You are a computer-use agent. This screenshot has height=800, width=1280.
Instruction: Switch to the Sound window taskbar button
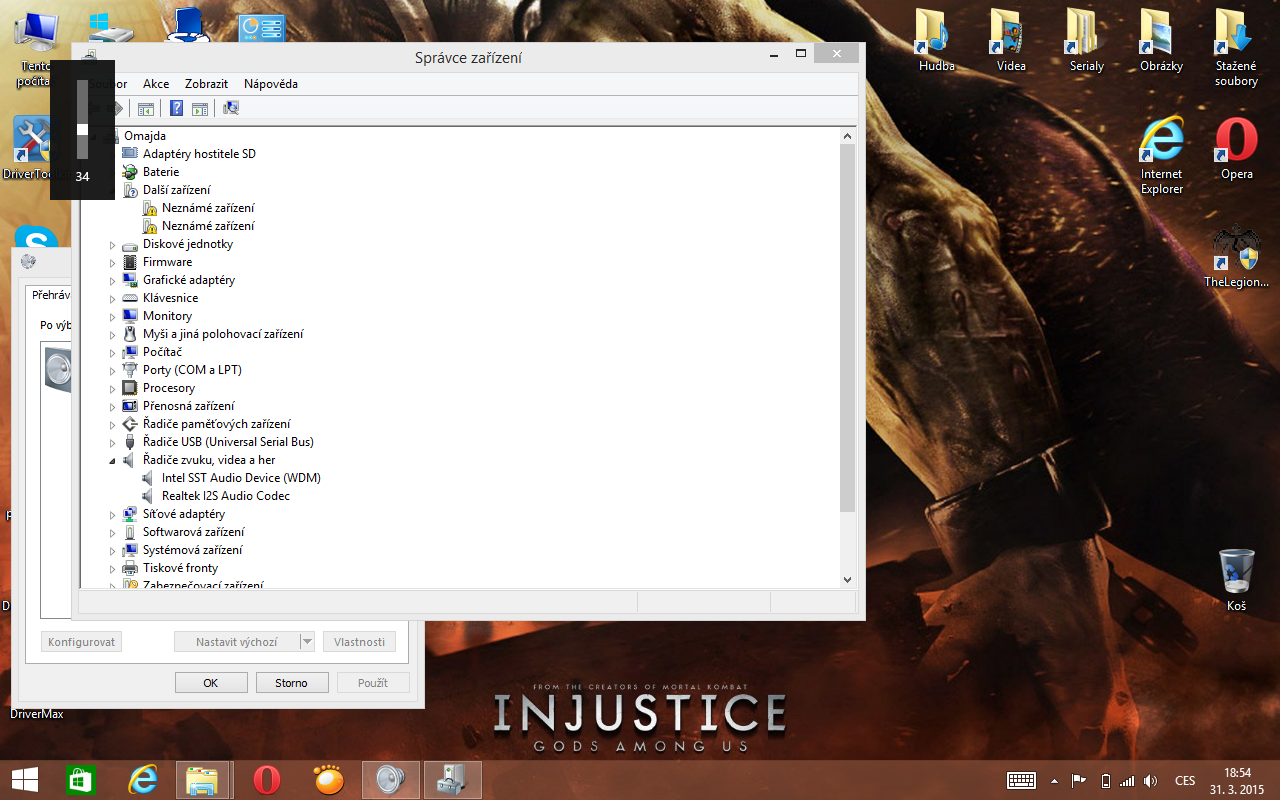[390, 780]
